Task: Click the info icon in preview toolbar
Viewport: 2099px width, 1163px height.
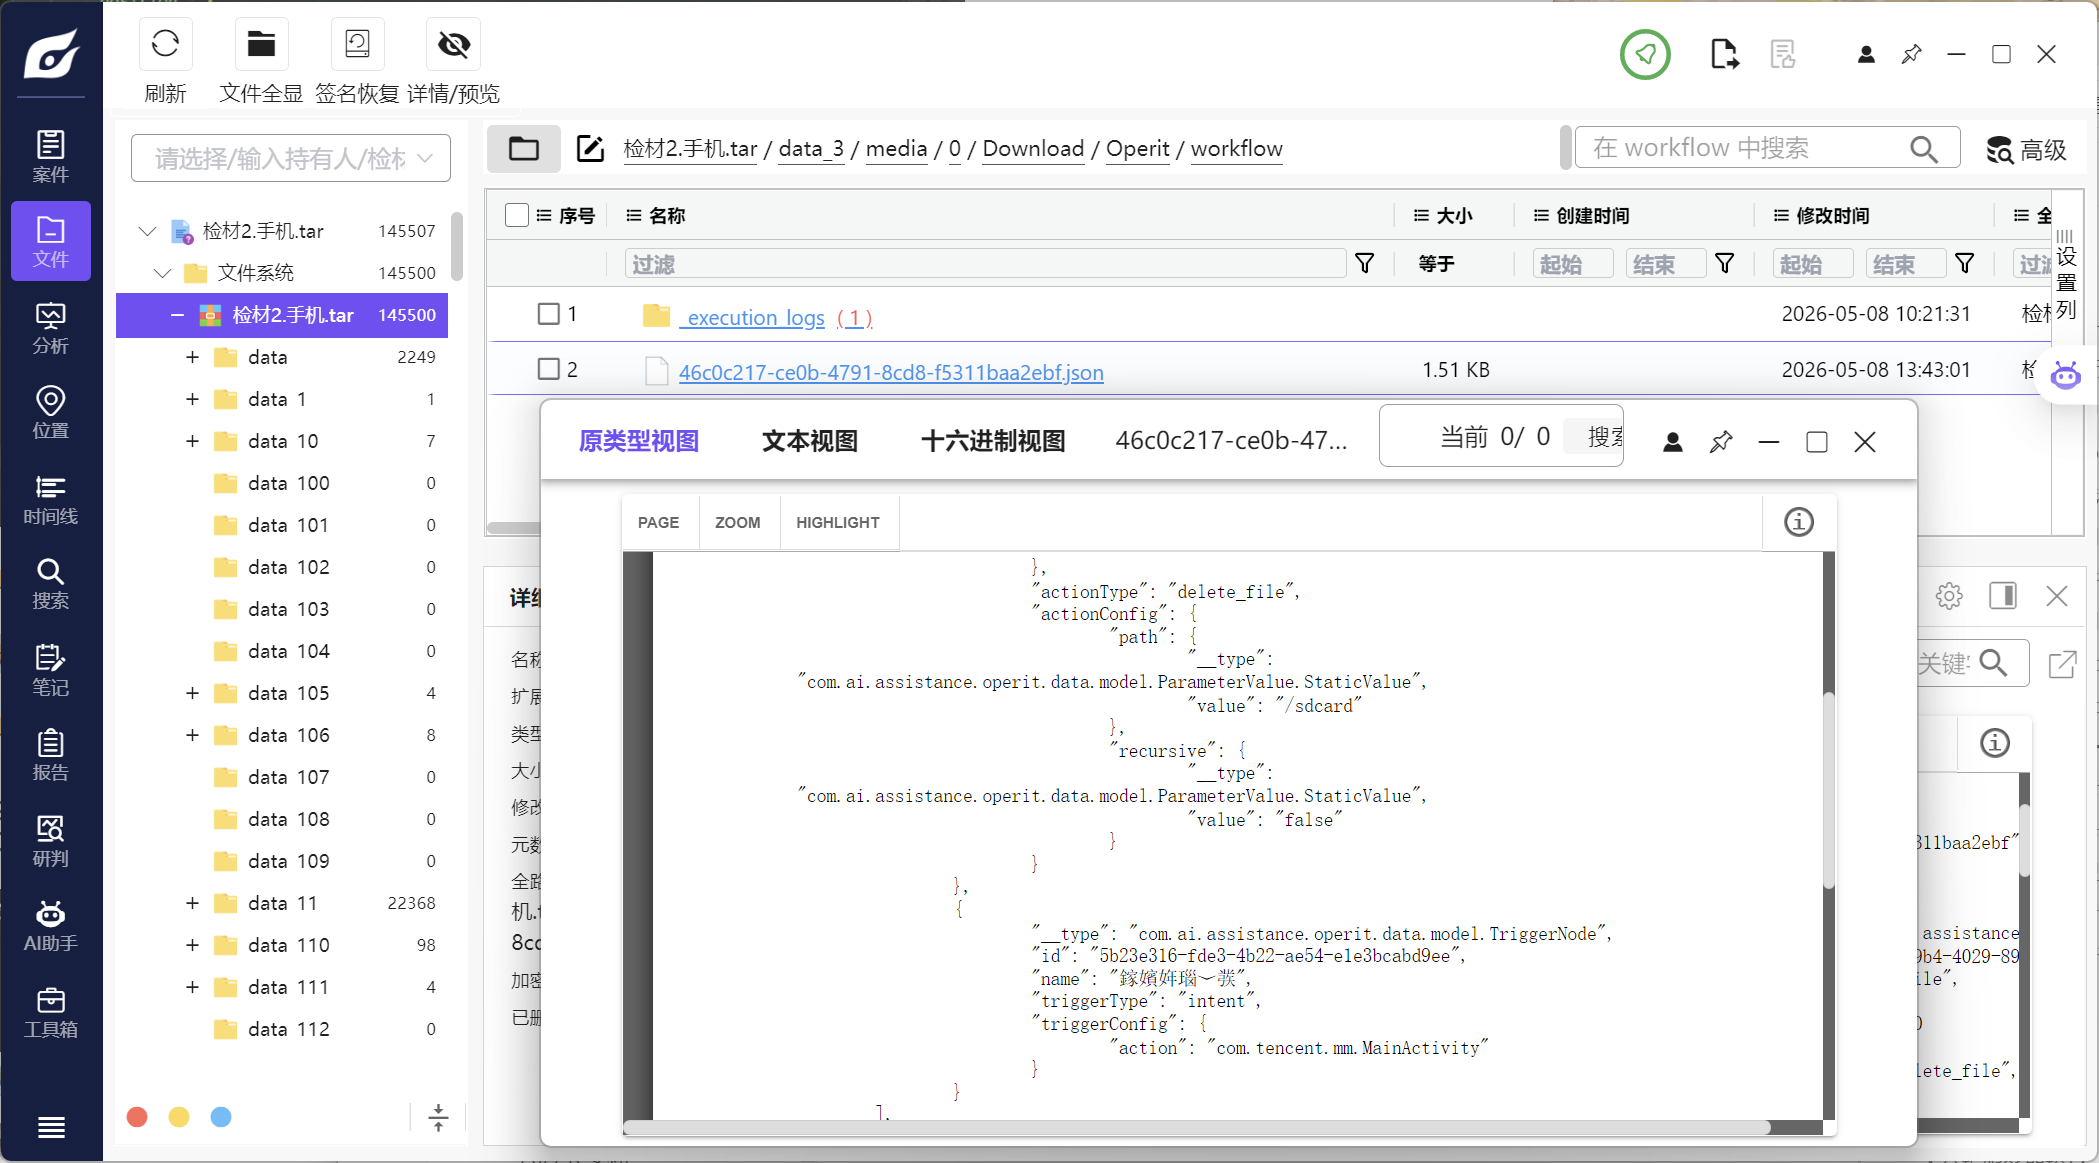Action: [x=1798, y=522]
